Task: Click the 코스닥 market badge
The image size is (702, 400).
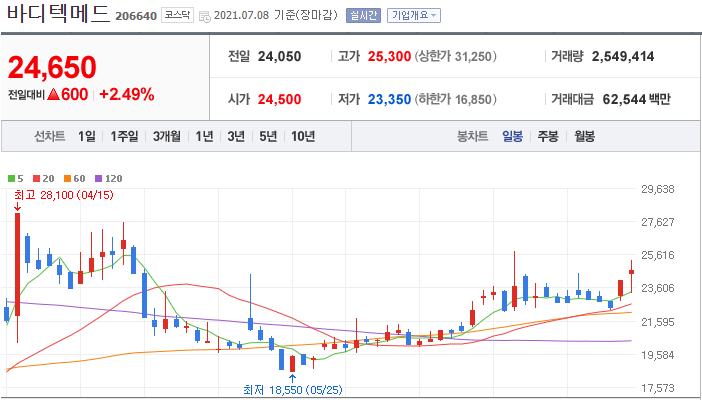Action: [177, 15]
